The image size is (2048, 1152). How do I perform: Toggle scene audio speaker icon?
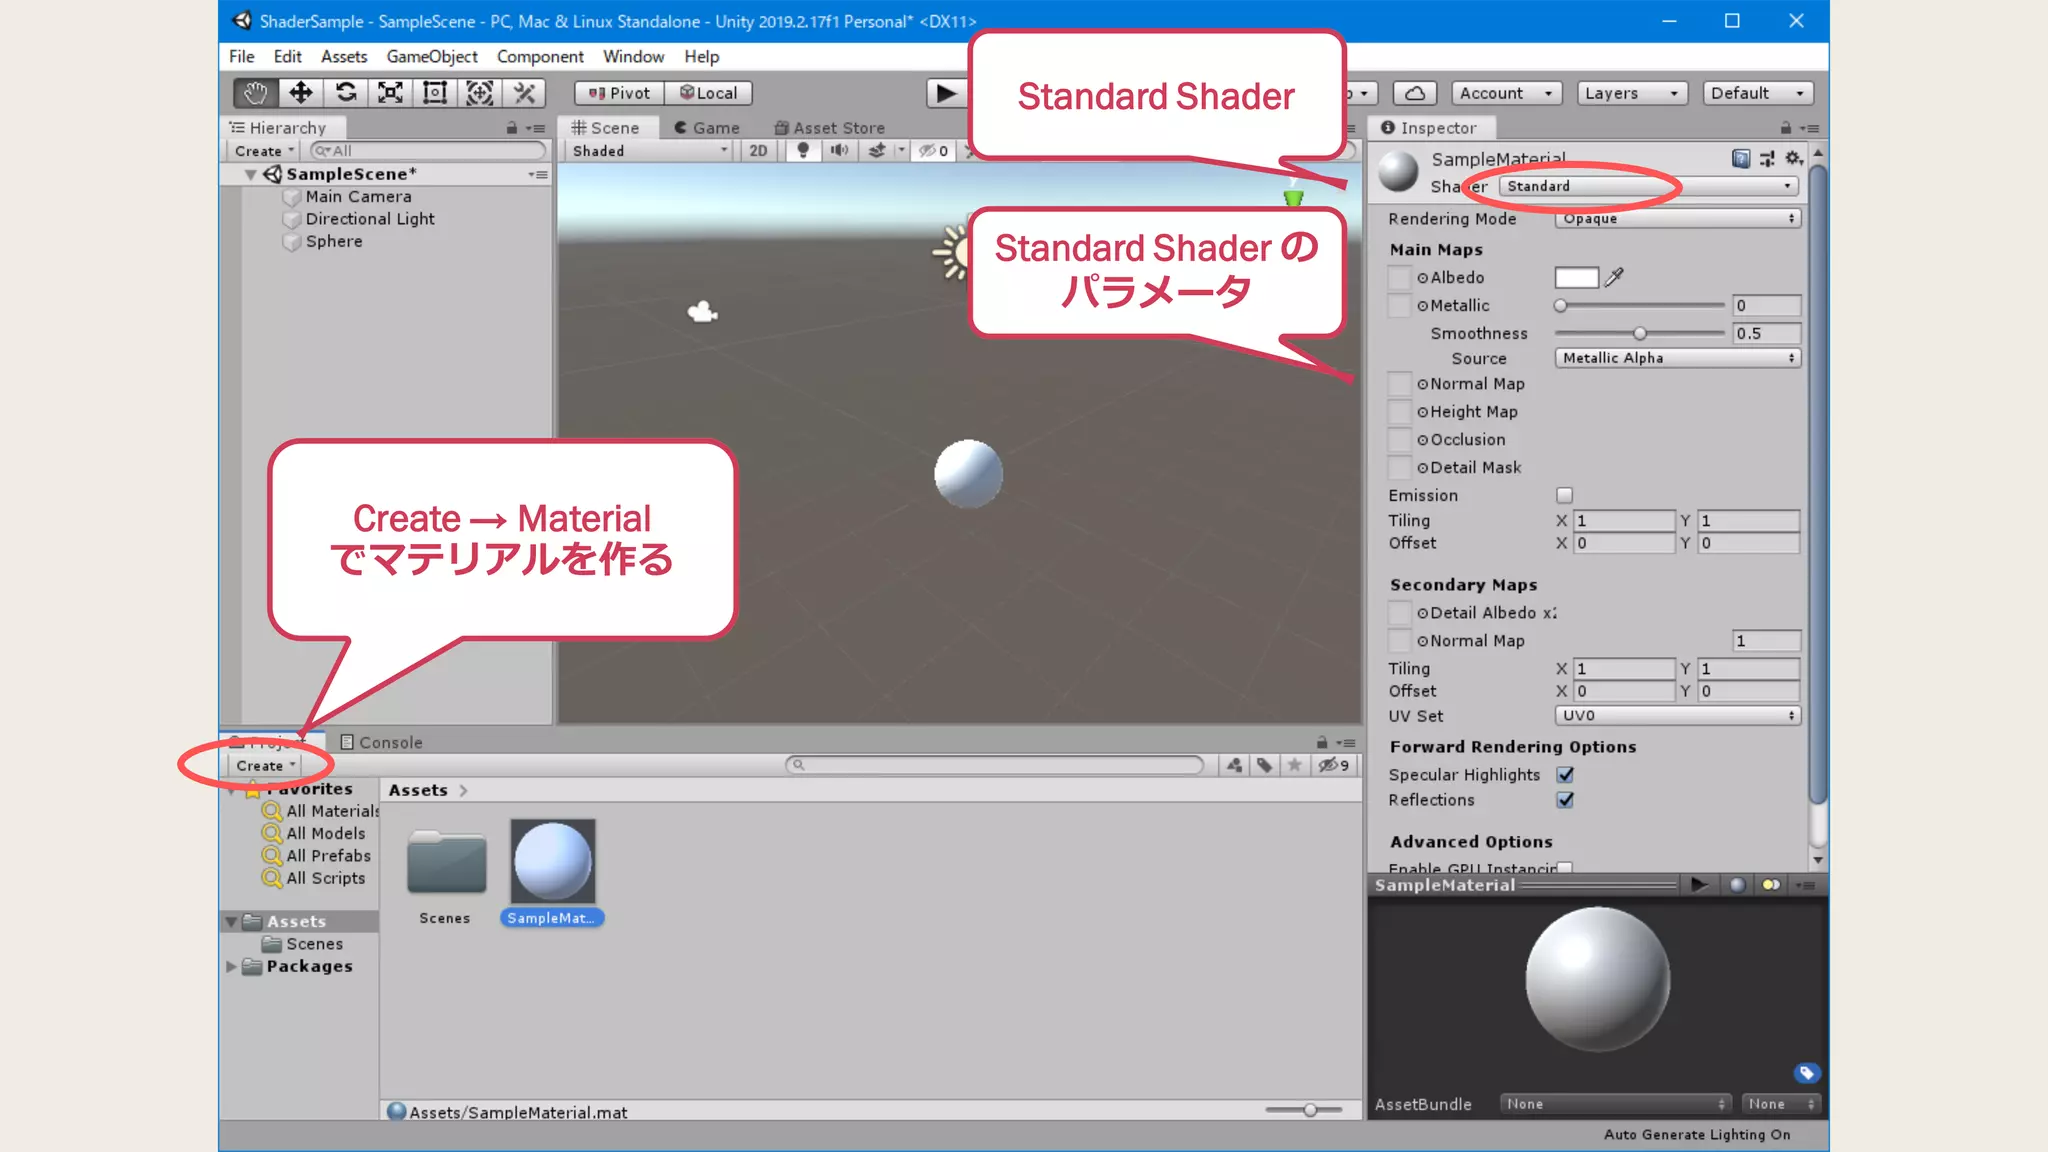[839, 150]
